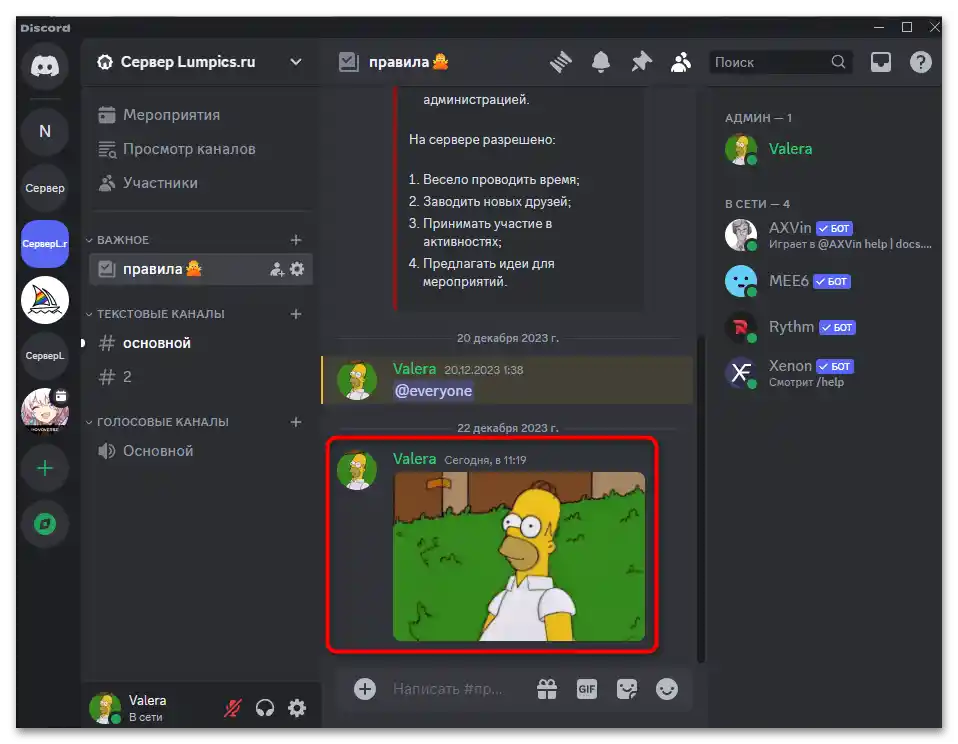Click the pinned messages pin icon

[x=640, y=61]
